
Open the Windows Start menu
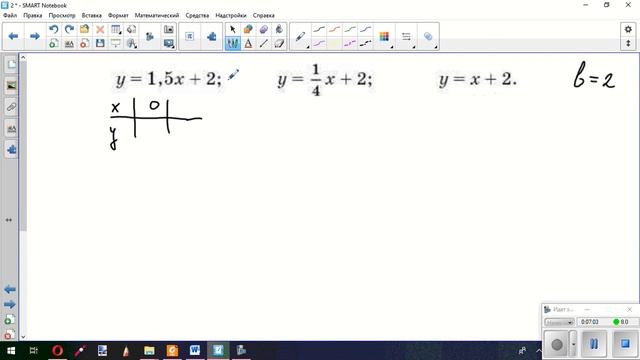(x=11, y=351)
